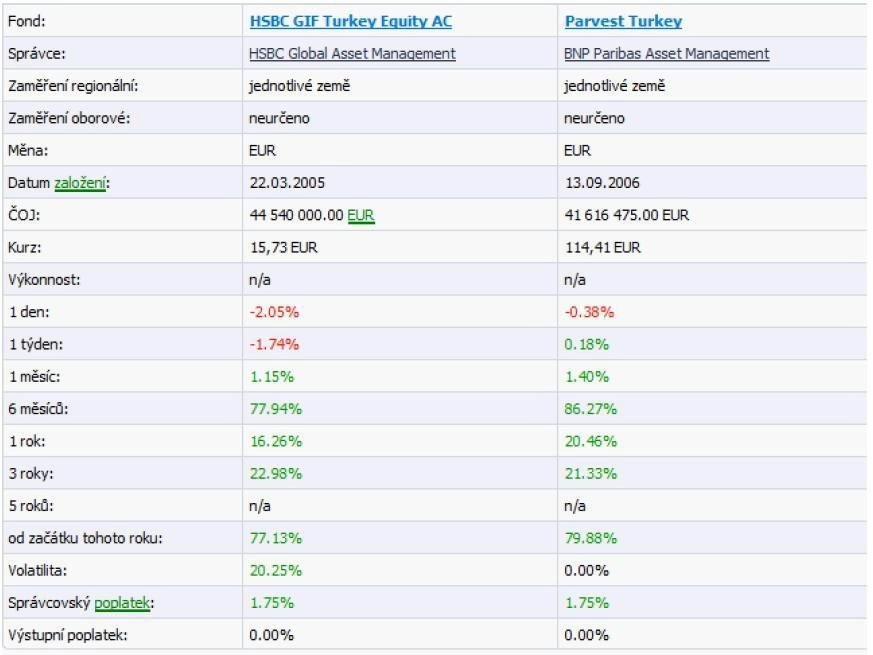Click the green EUR link in the ČOJ row
The height and width of the screenshot is (655, 873).
pos(361,215)
